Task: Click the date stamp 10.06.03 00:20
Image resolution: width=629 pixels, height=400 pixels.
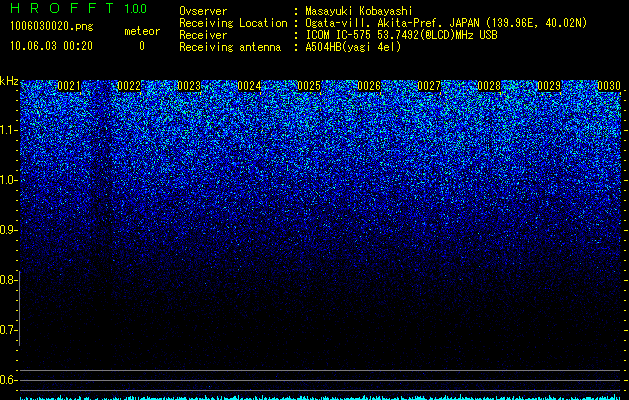Action: (x=51, y=46)
